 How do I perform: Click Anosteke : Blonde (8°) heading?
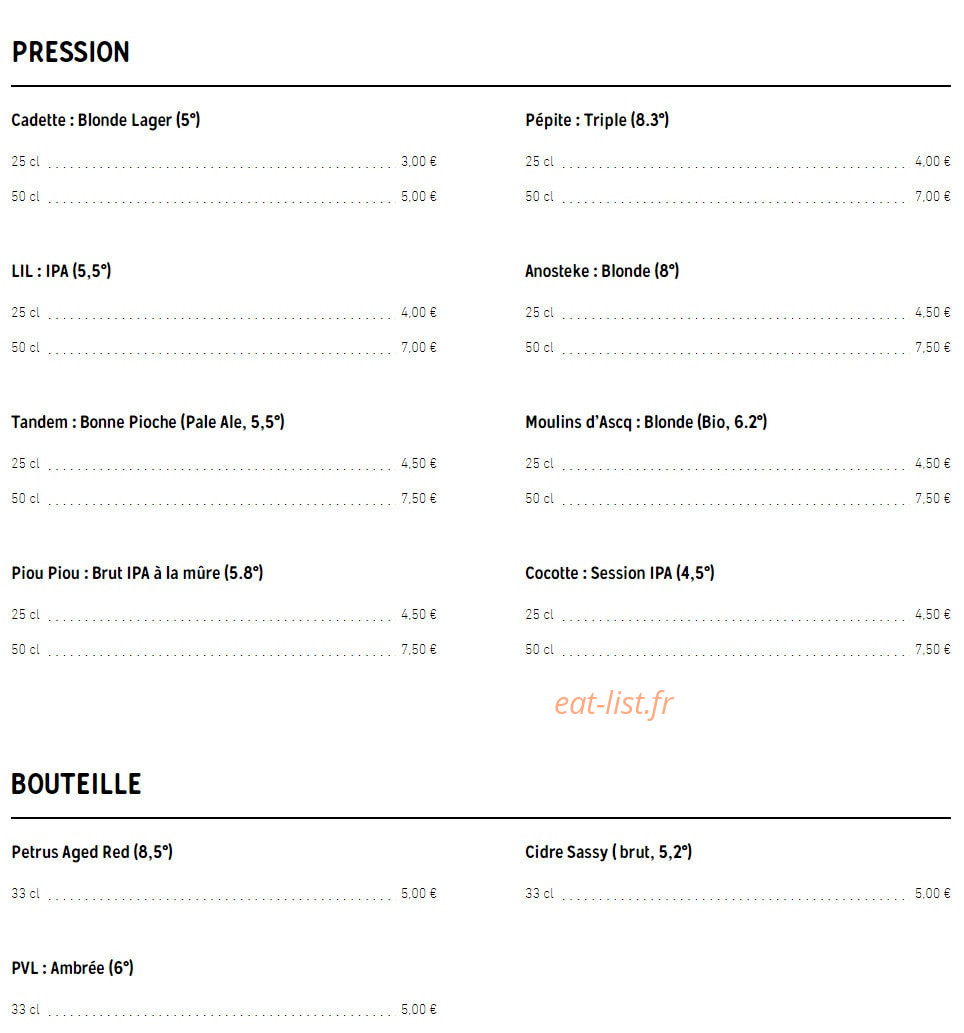(x=602, y=271)
